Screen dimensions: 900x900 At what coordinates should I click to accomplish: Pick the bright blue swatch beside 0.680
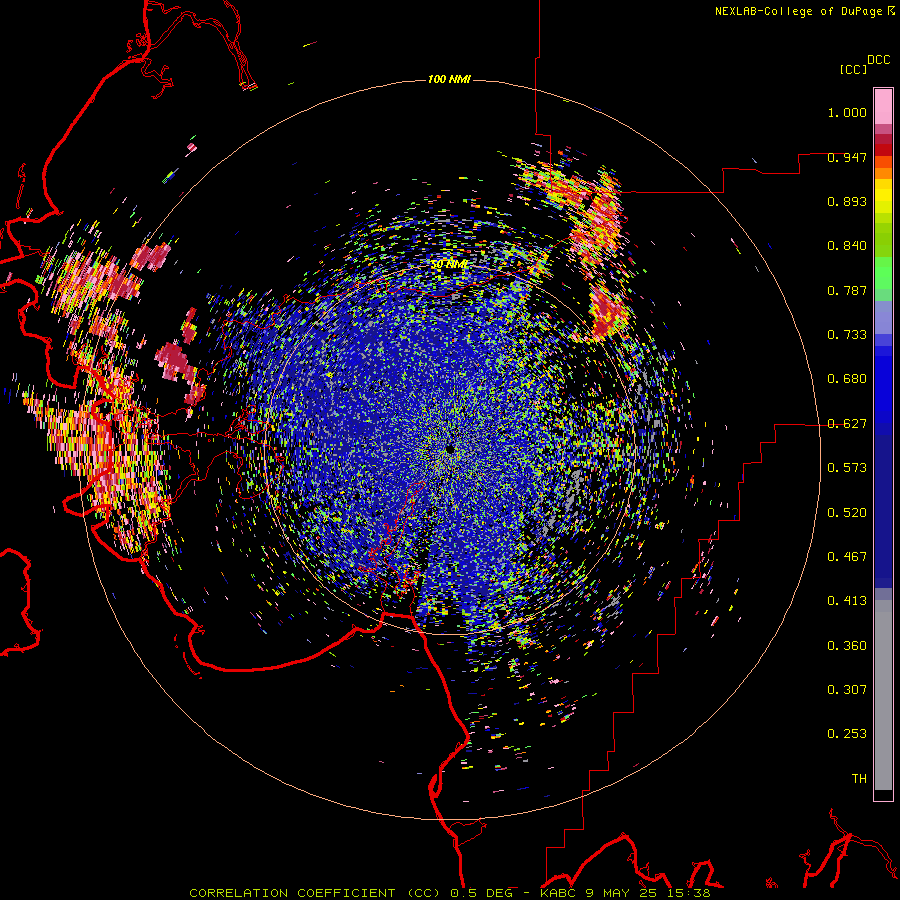pyautogui.click(x=883, y=382)
